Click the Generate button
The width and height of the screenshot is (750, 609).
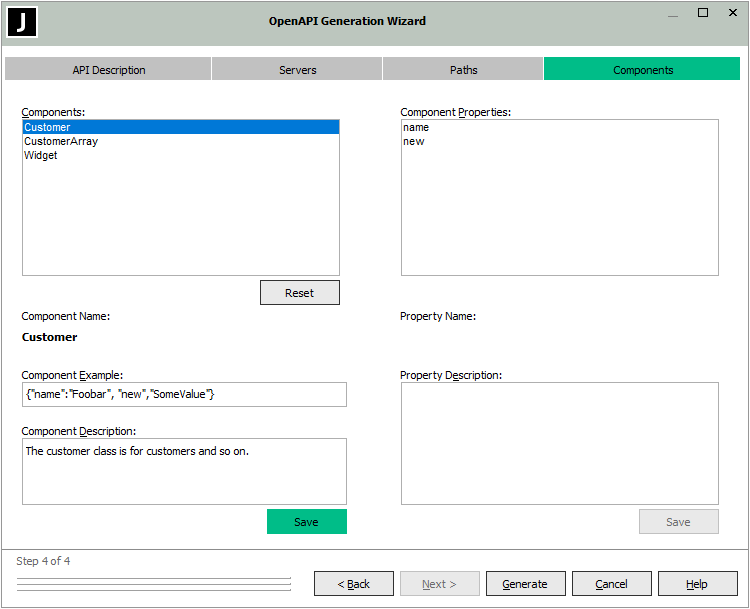[525, 584]
